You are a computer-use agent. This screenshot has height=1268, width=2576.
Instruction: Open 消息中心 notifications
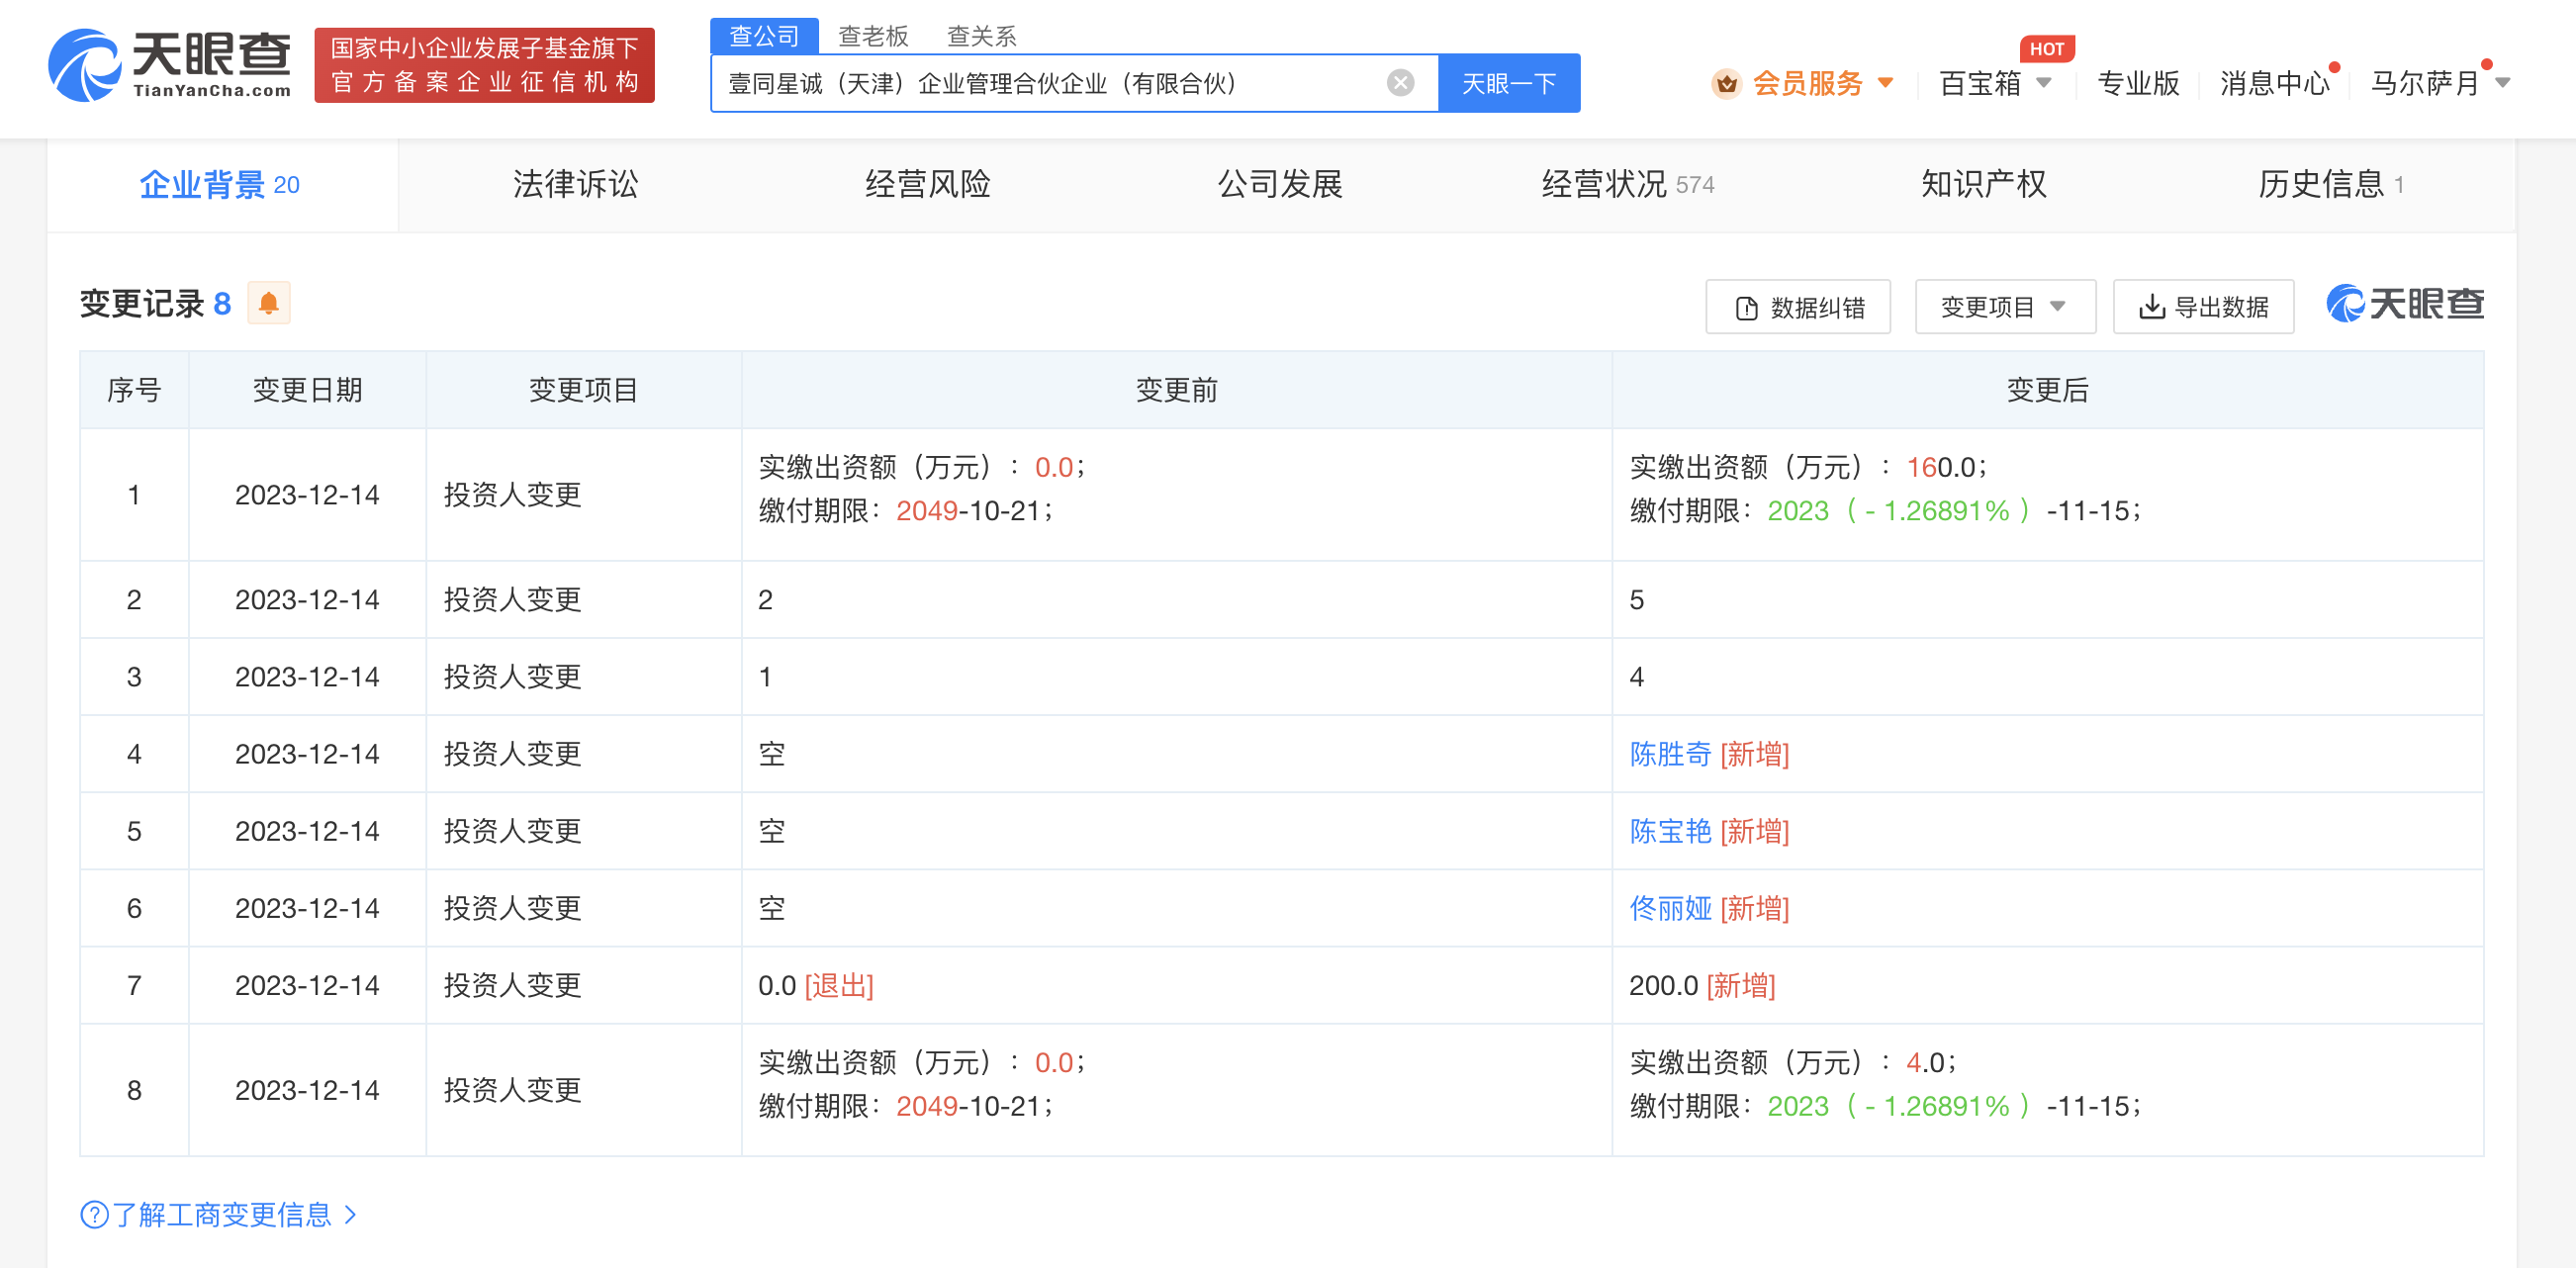pyautogui.click(x=2274, y=84)
